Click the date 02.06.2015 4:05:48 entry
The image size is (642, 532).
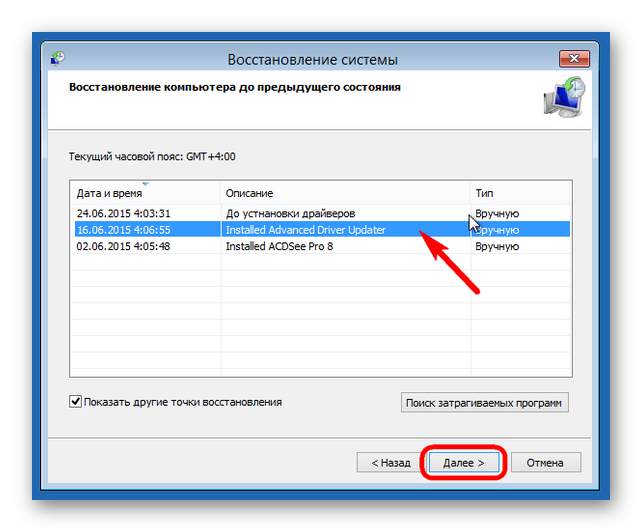point(123,246)
